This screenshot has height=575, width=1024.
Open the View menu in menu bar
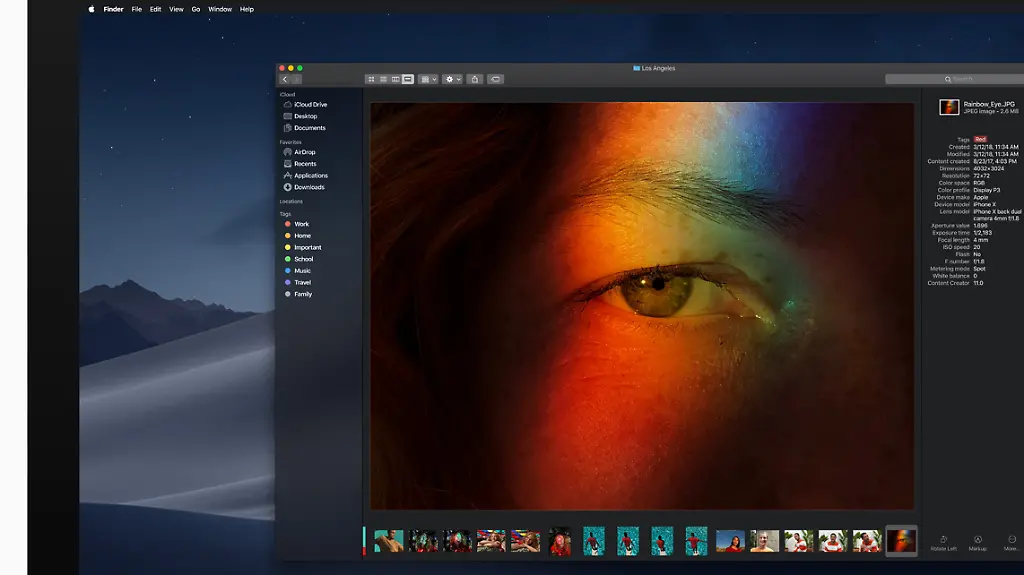pyautogui.click(x=176, y=9)
